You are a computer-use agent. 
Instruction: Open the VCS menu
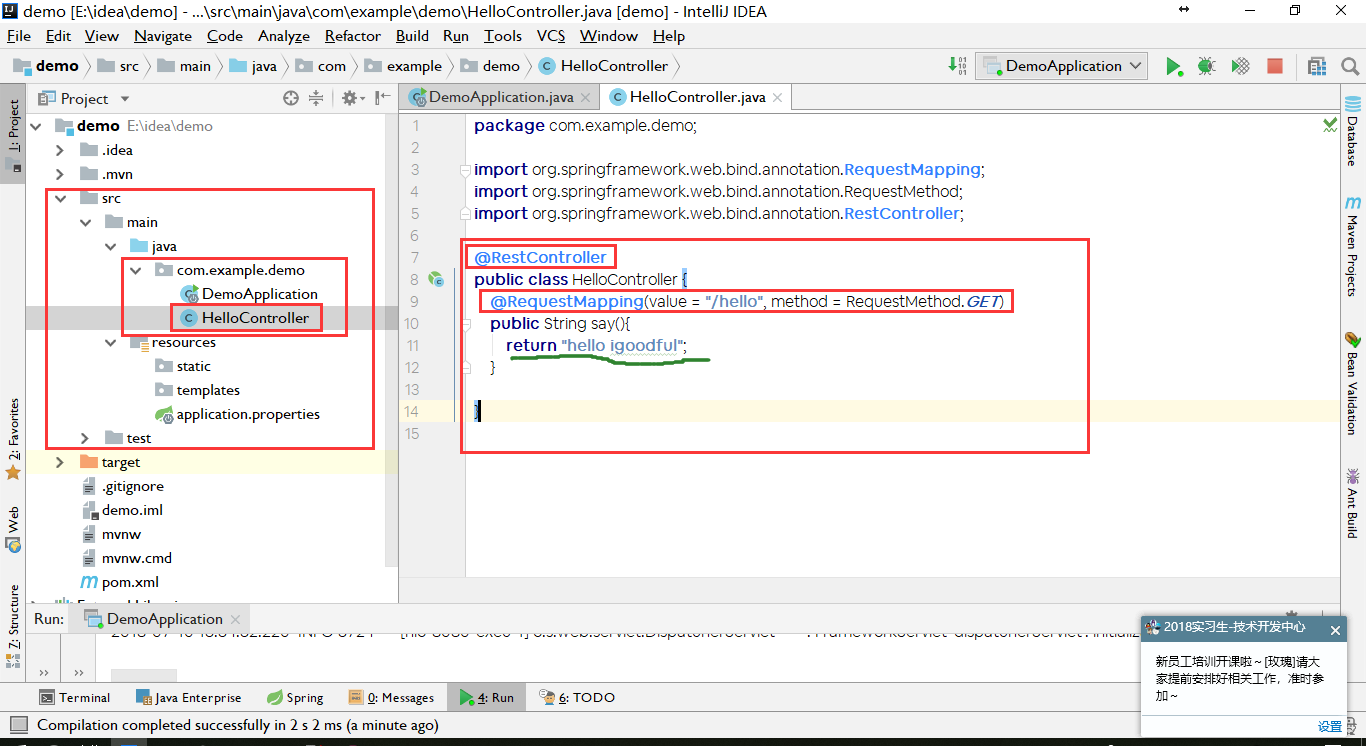[x=551, y=35]
